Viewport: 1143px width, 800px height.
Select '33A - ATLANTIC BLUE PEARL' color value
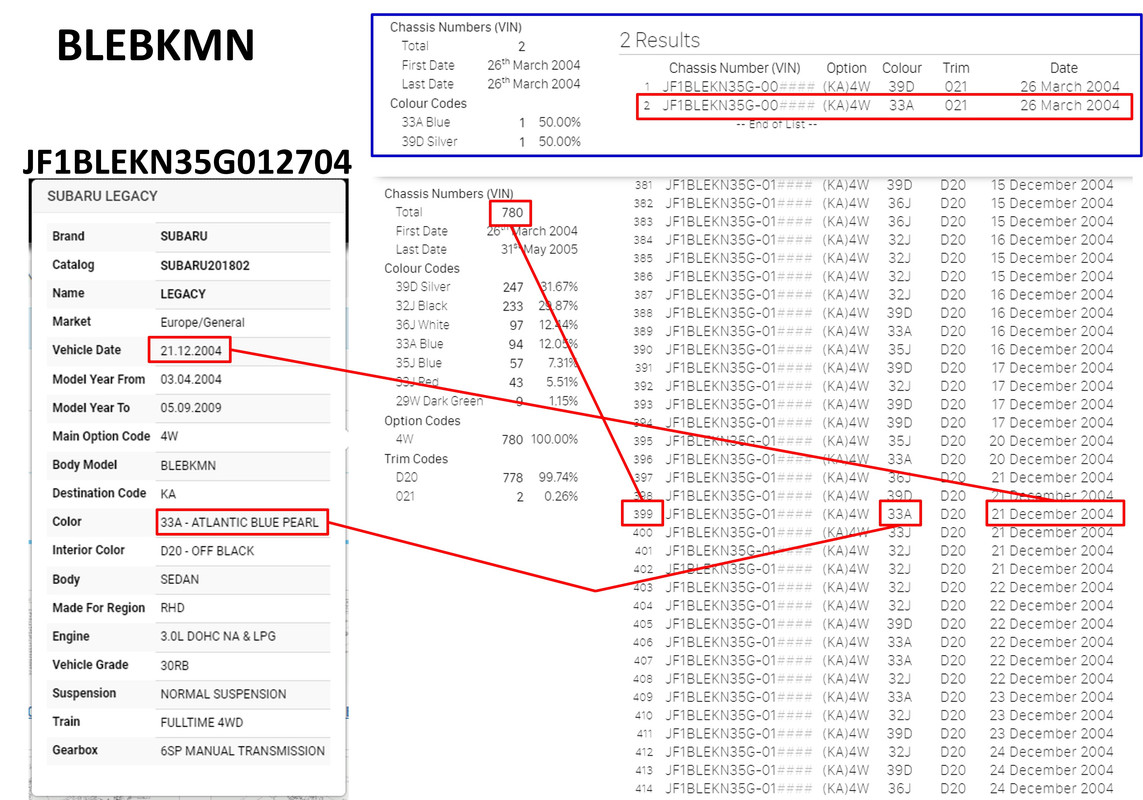[239, 522]
